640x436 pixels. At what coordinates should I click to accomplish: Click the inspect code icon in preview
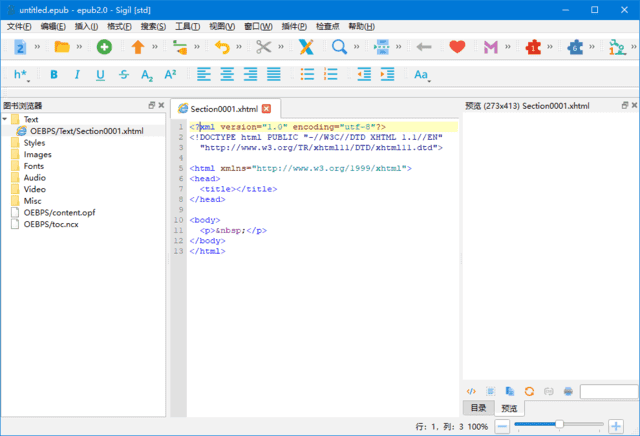pyautogui.click(x=473, y=391)
